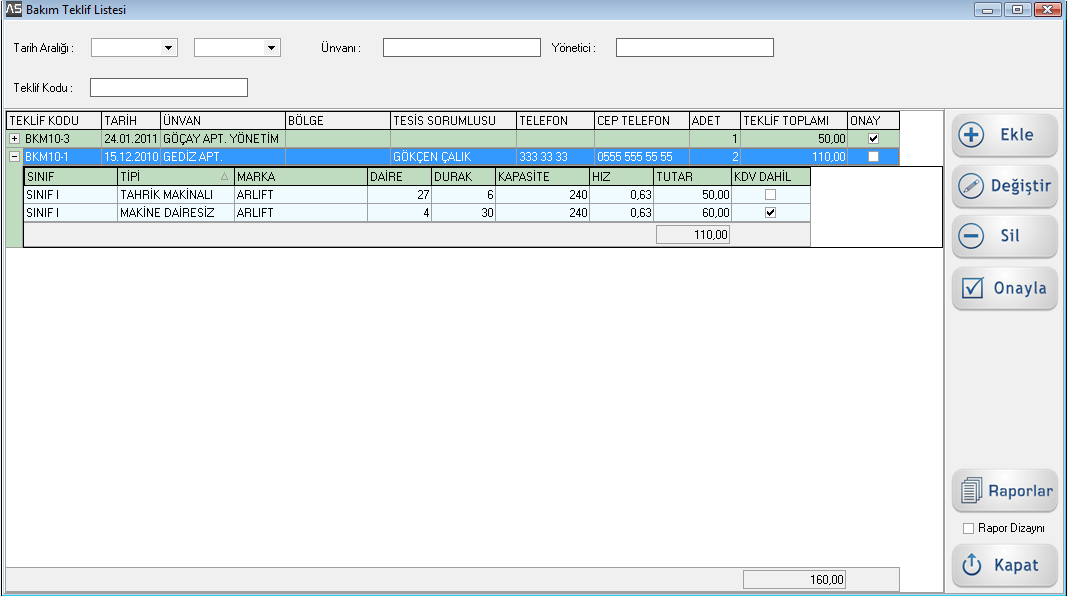The image size is (1068, 596).
Task: Click the ADET column header
Action: pyautogui.click(x=714, y=121)
